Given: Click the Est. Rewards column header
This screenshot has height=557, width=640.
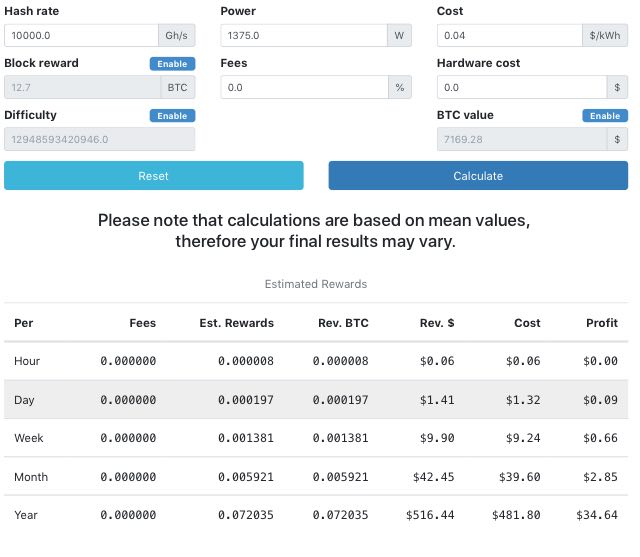Looking at the screenshot, I should (x=236, y=323).
